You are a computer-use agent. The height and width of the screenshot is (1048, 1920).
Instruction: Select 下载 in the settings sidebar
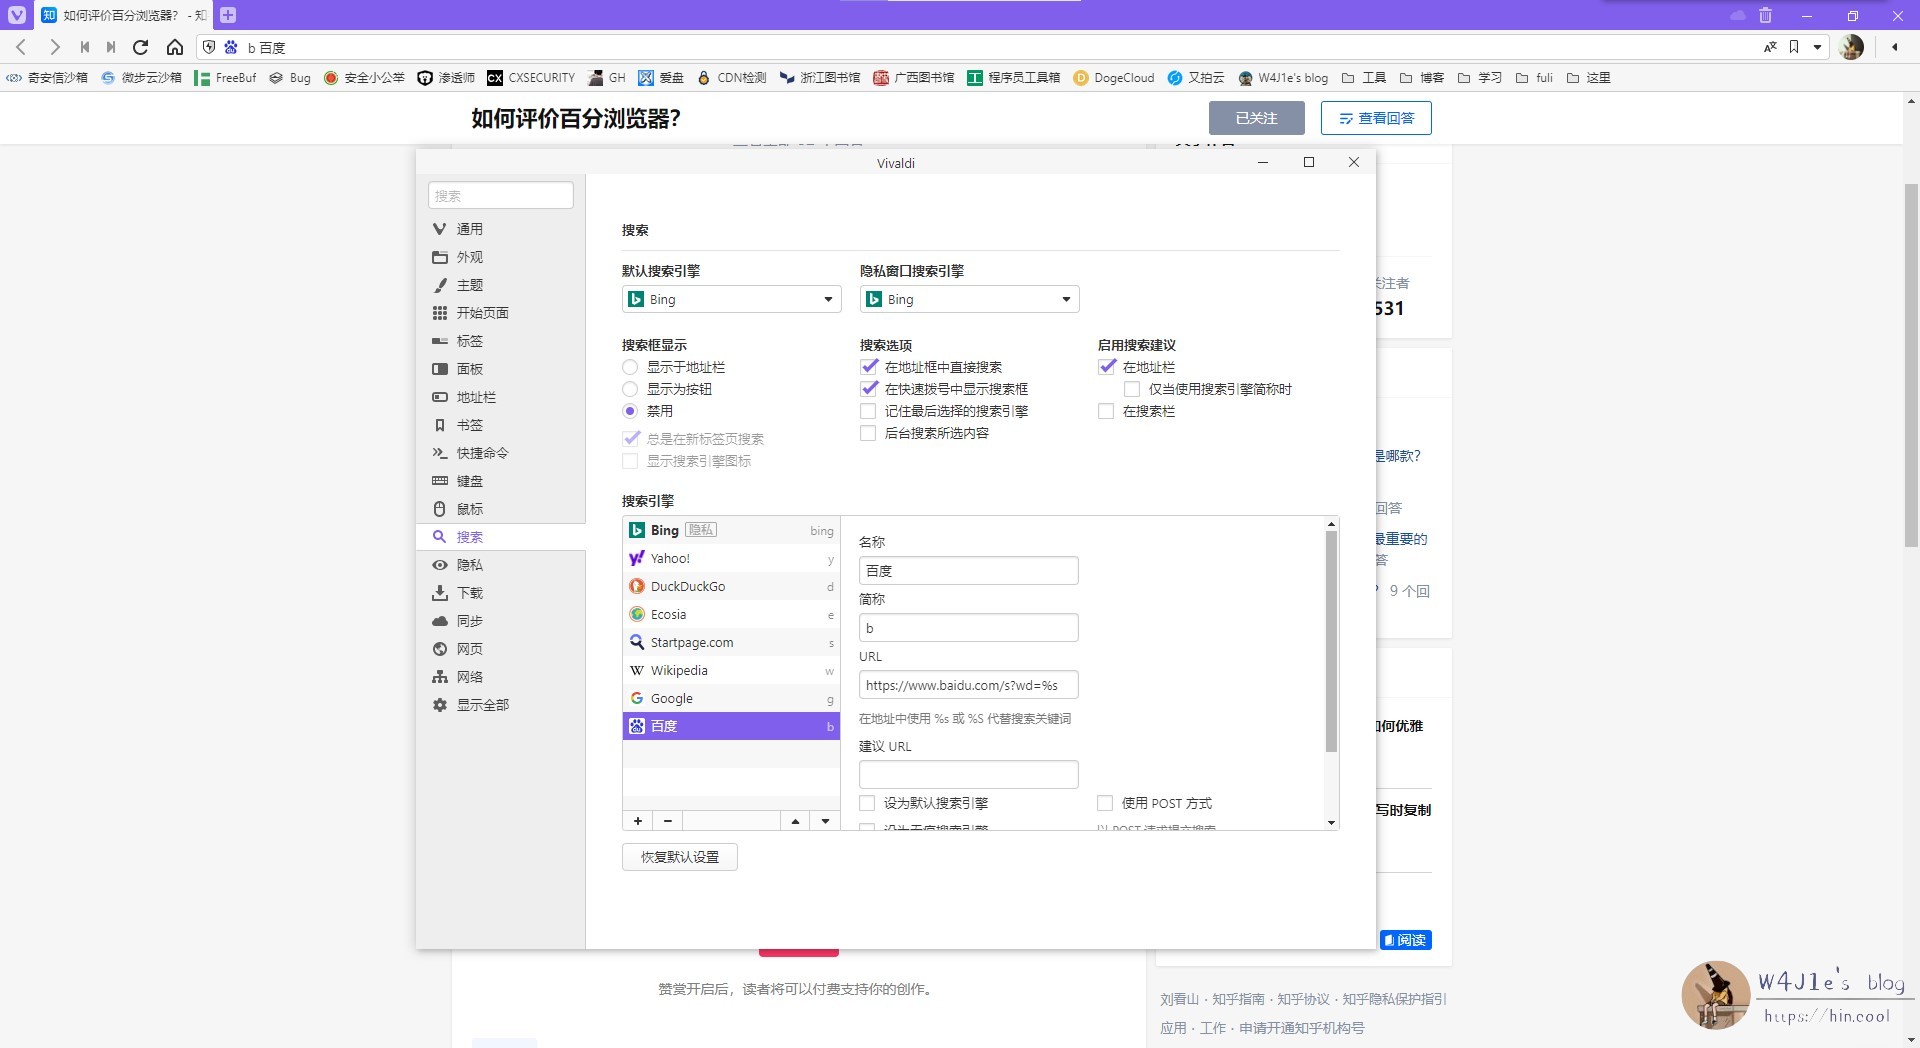441,593
